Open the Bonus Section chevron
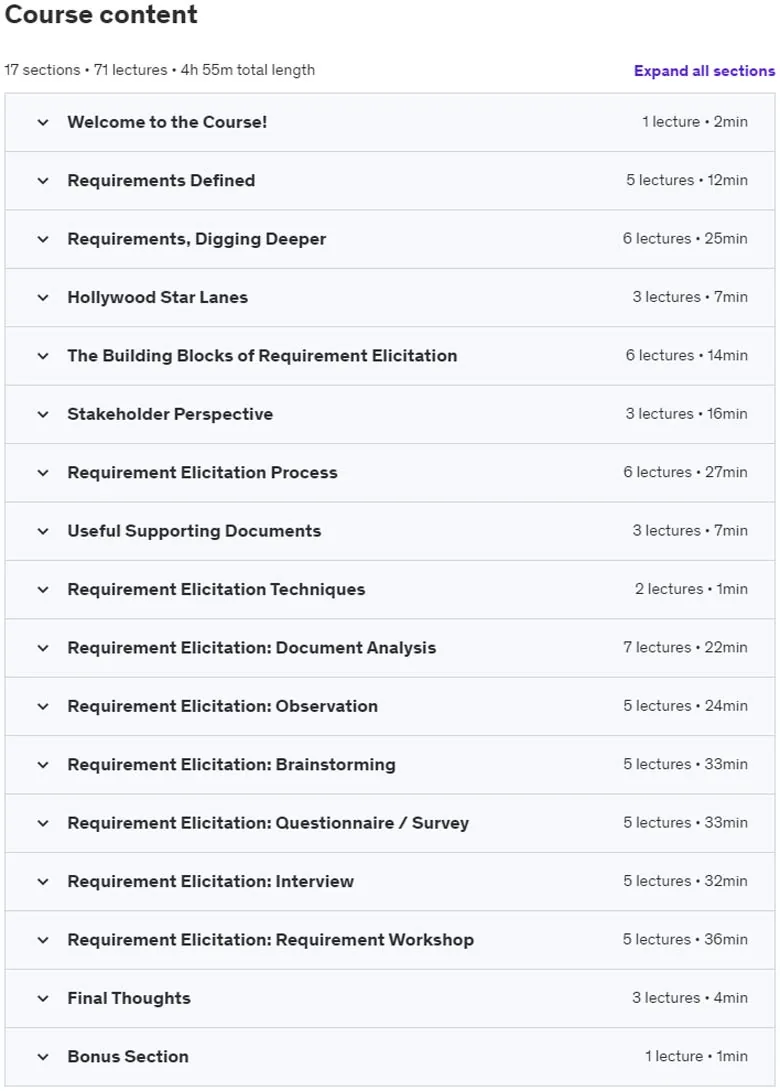This screenshot has width=780, height=1091. pyautogui.click(x=43, y=1058)
